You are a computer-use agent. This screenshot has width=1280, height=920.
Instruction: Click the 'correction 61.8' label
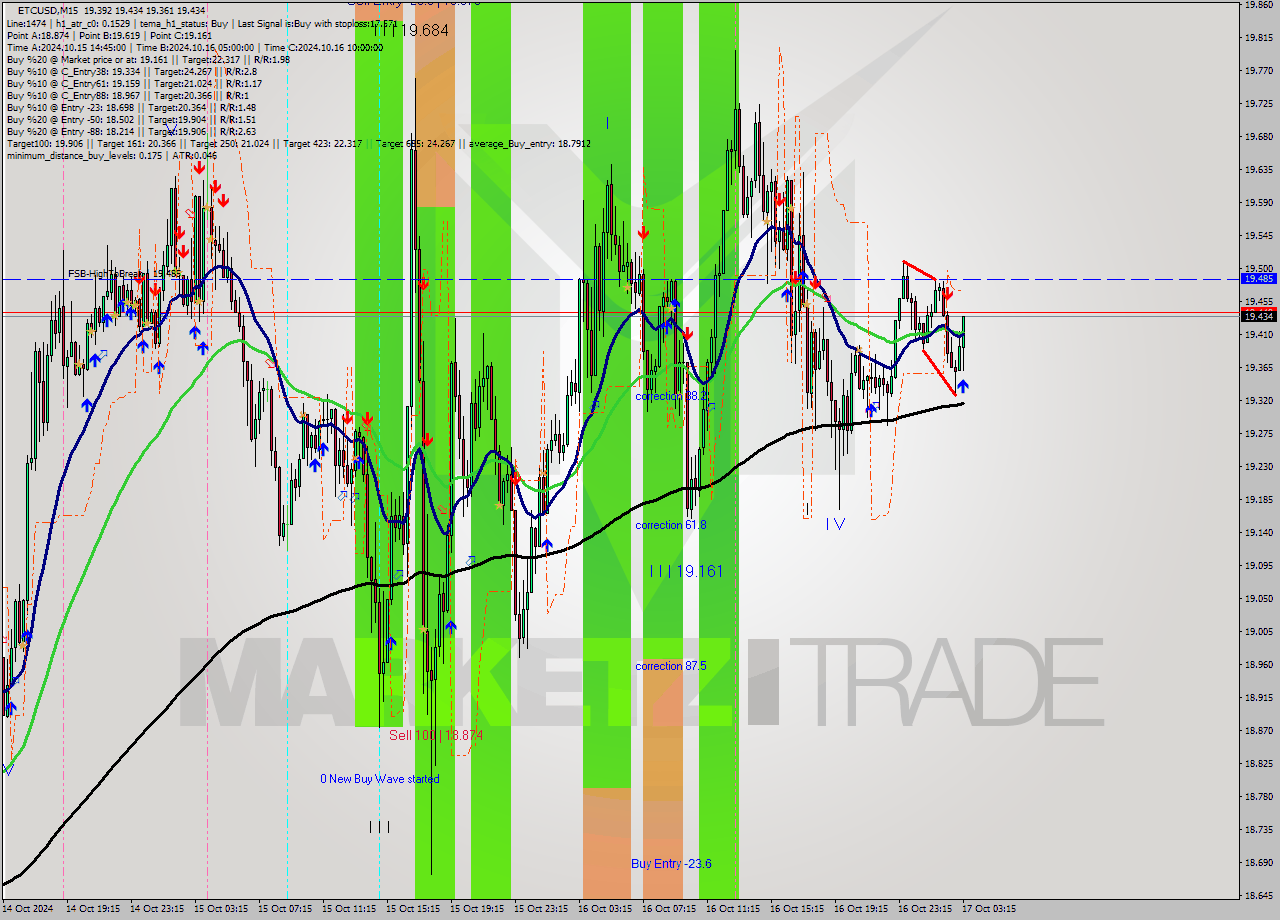(670, 525)
